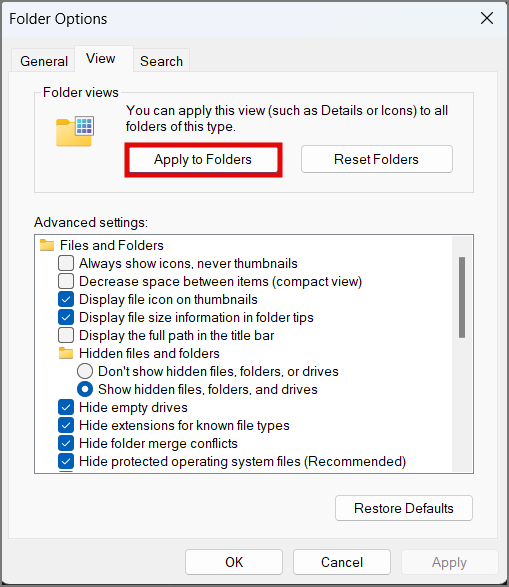Uncheck Hide protected operating system files
Image resolution: width=509 pixels, height=587 pixels.
[66, 461]
